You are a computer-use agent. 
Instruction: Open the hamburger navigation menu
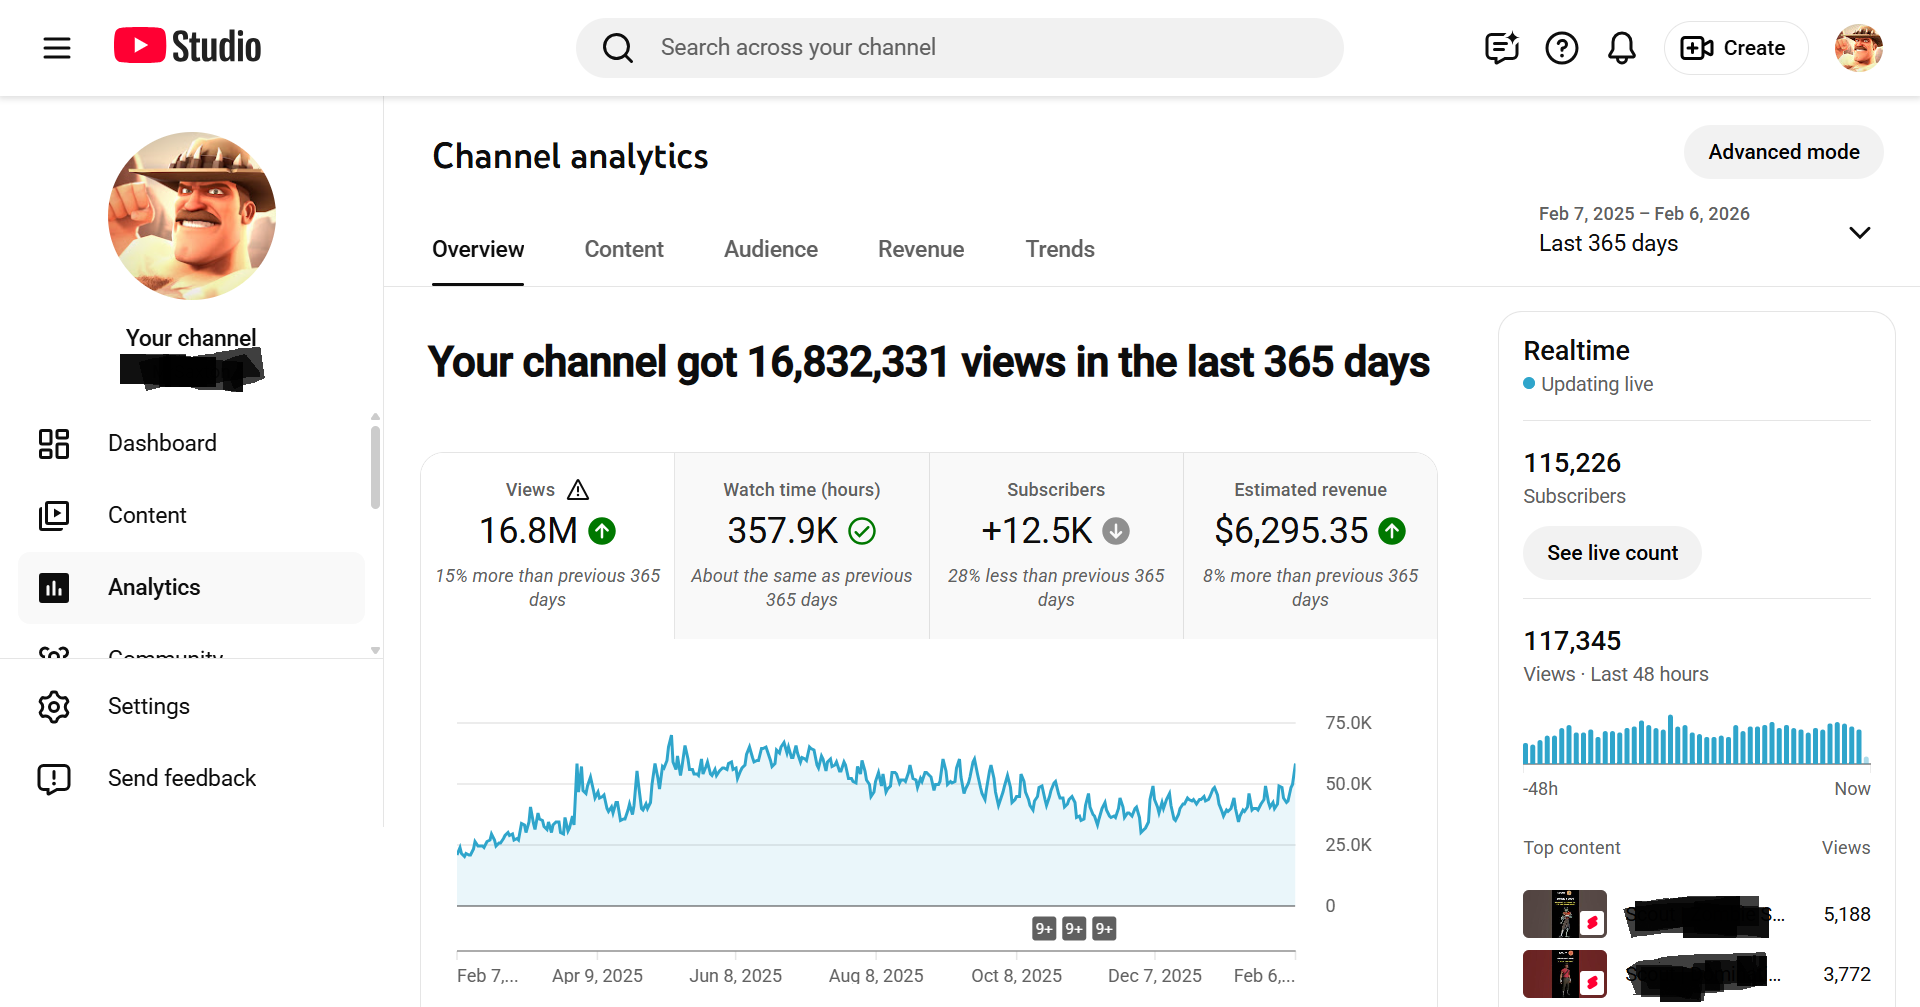[x=57, y=48]
